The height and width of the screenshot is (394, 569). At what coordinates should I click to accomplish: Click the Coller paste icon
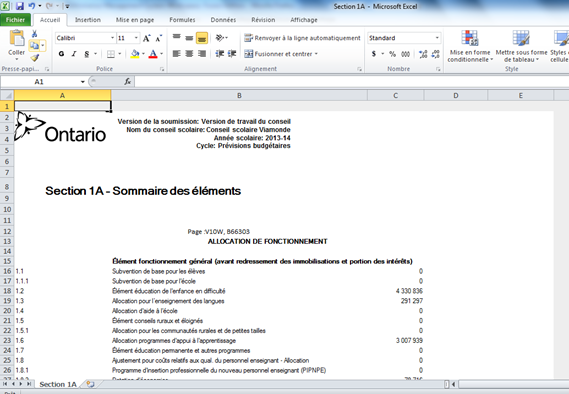coord(17,39)
